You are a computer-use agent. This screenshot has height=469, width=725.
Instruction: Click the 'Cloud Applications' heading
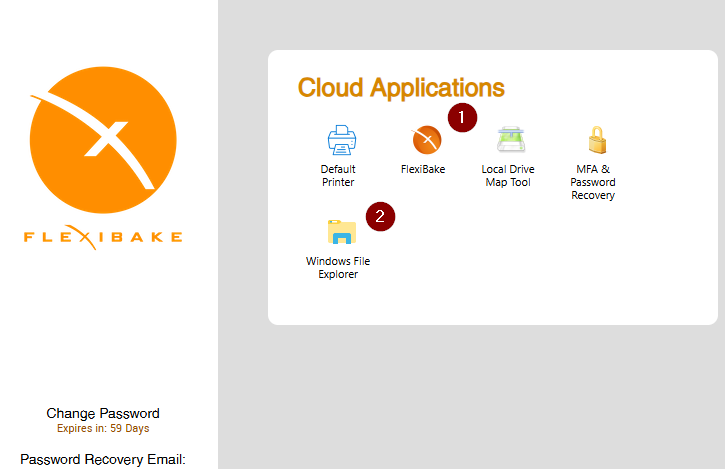401,88
